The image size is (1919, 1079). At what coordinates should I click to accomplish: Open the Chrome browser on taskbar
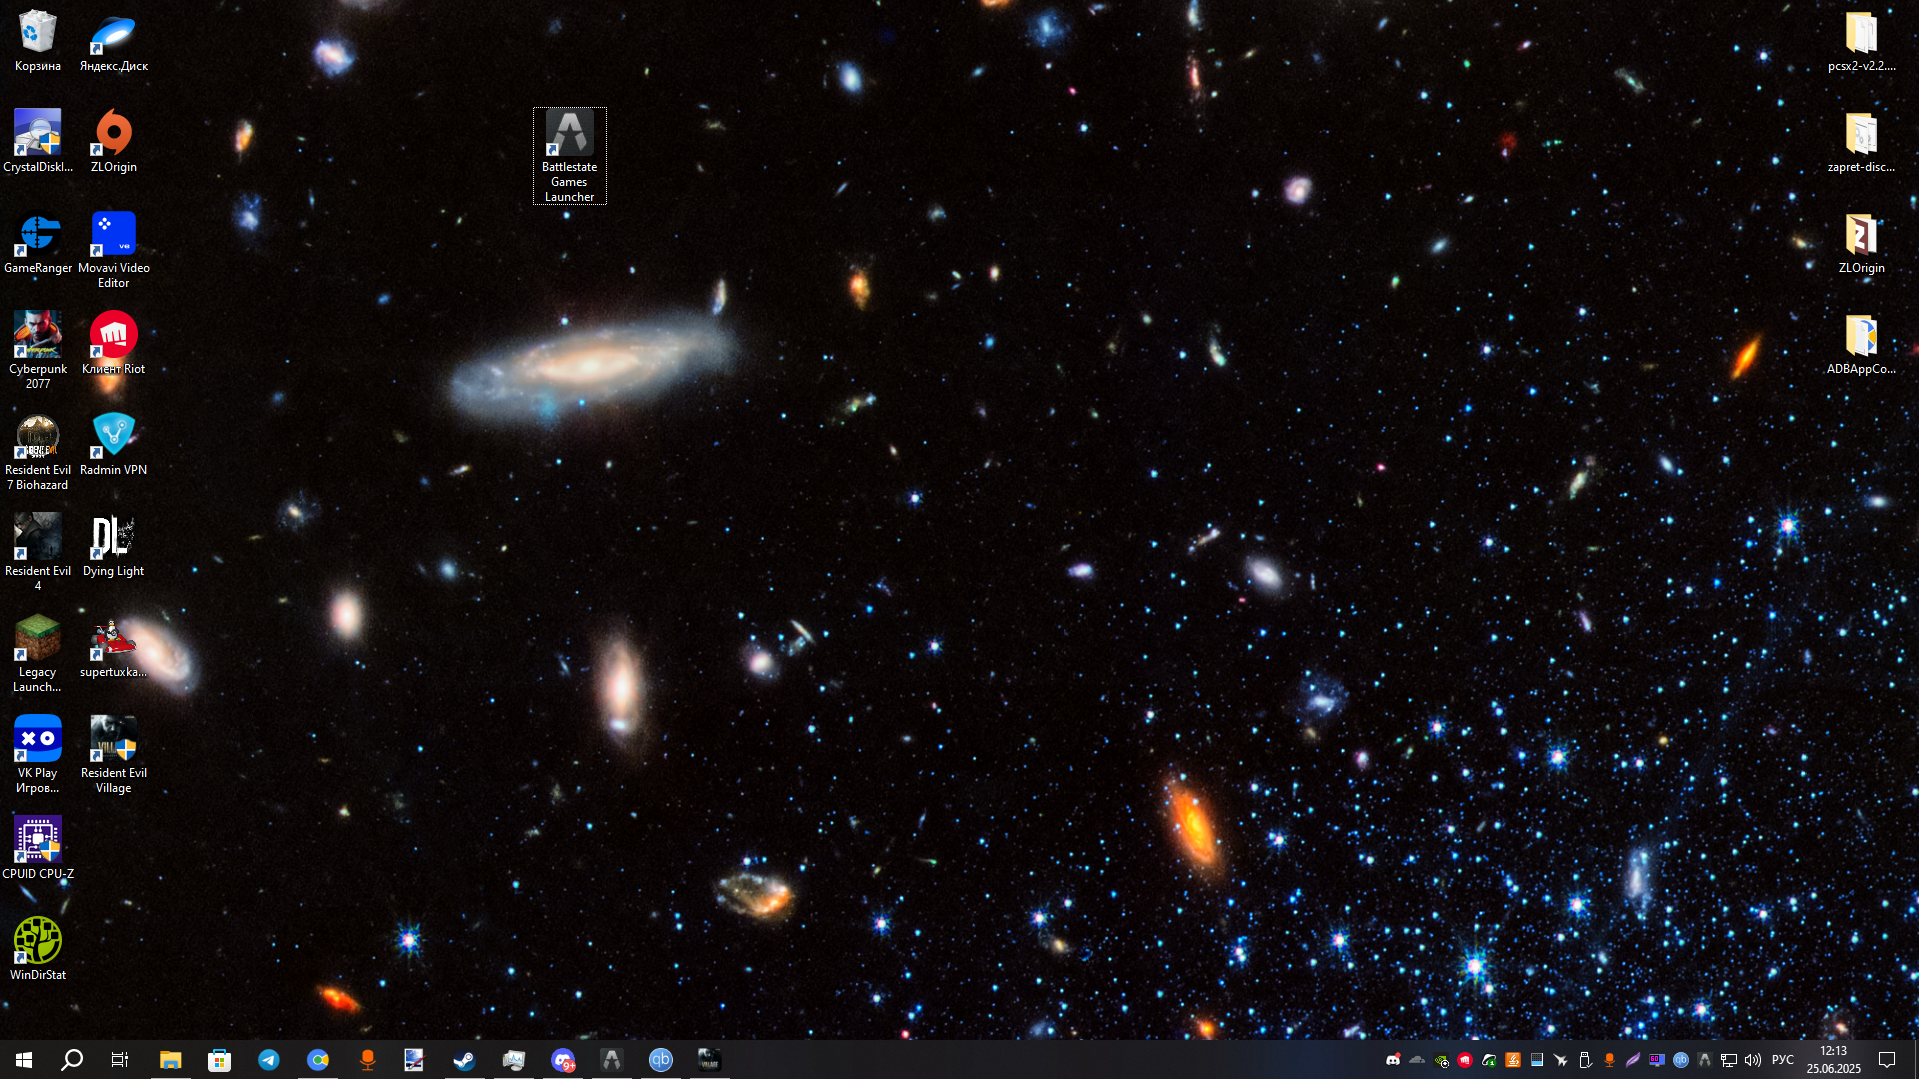[x=317, y=1060]
